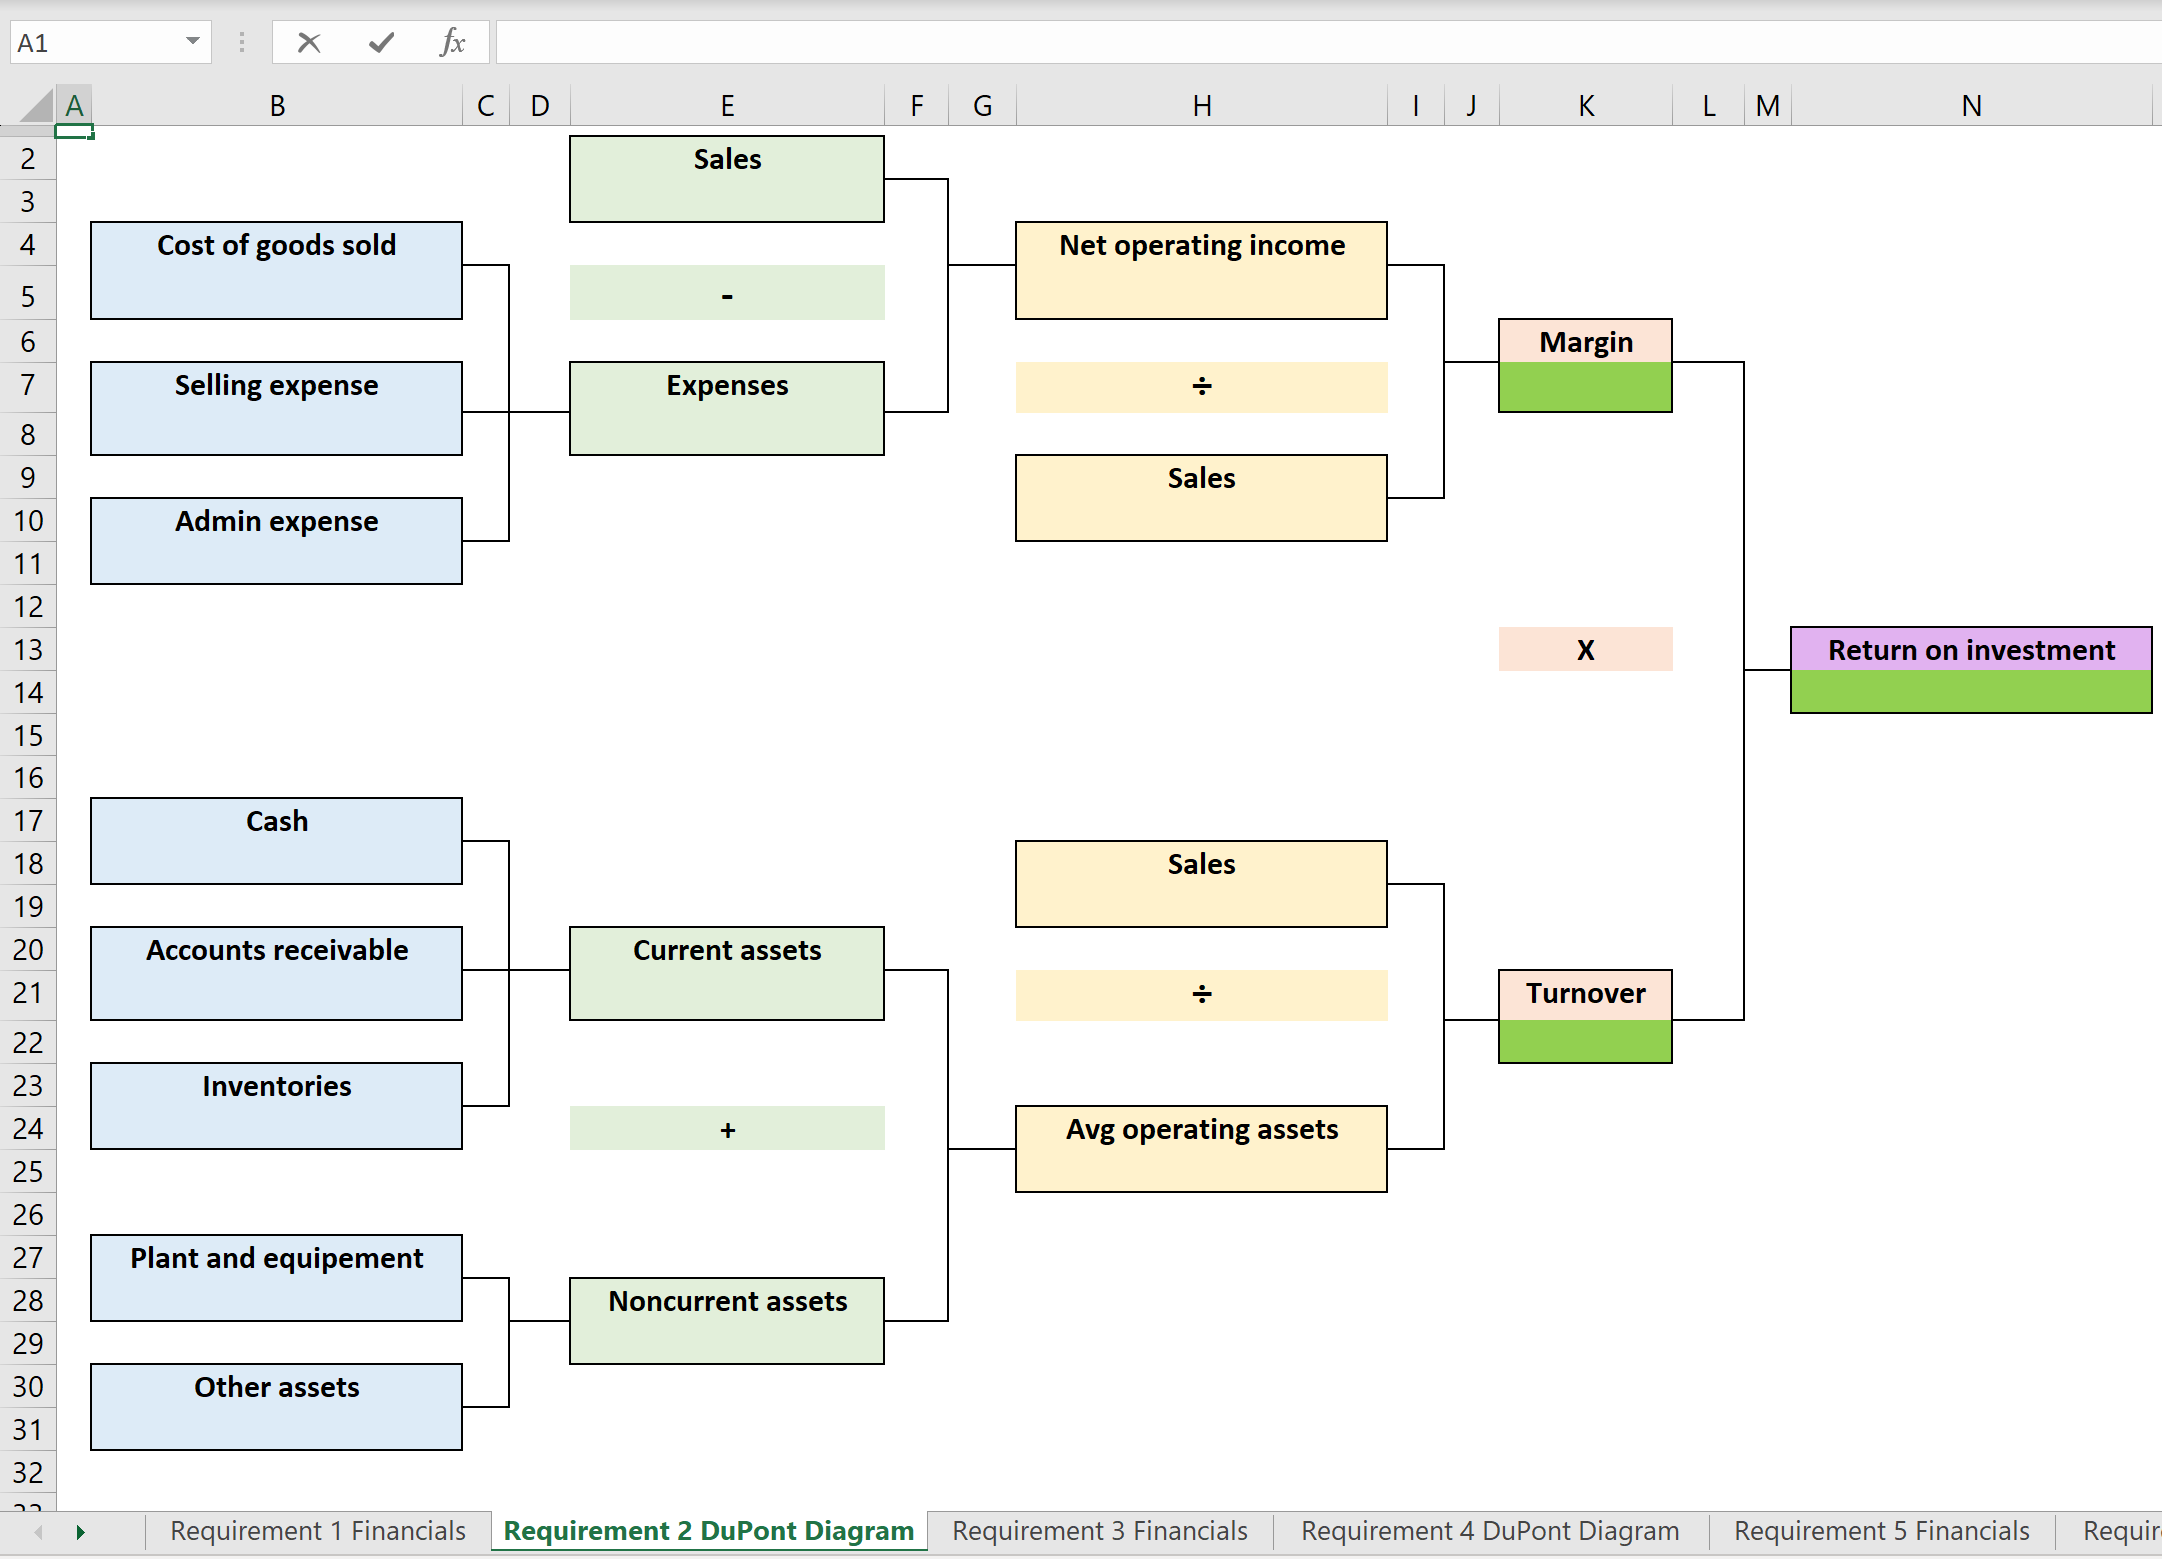Select the green cell under Turnover
The image size is (2162, 1559).
1584,1041
